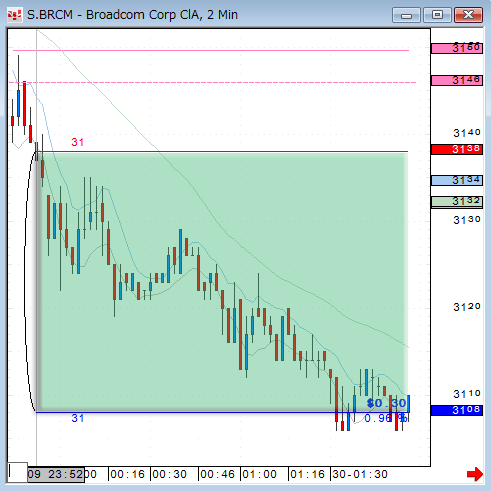Click the red 3138 price marker
This screenshot has height=491, width=491.
pos(457,149)
